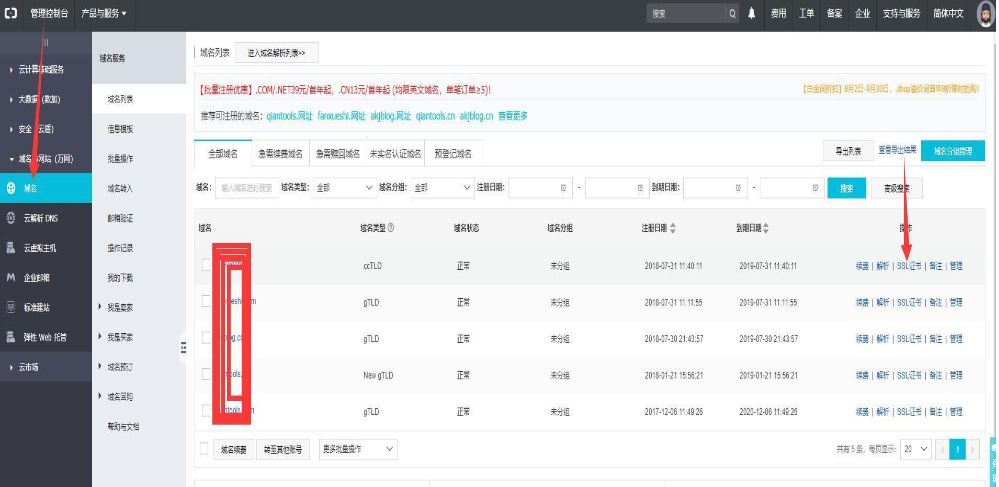Sort by 注册日期 using sort arrows
This screenshot has height=487, width=999.
[673, 228]
